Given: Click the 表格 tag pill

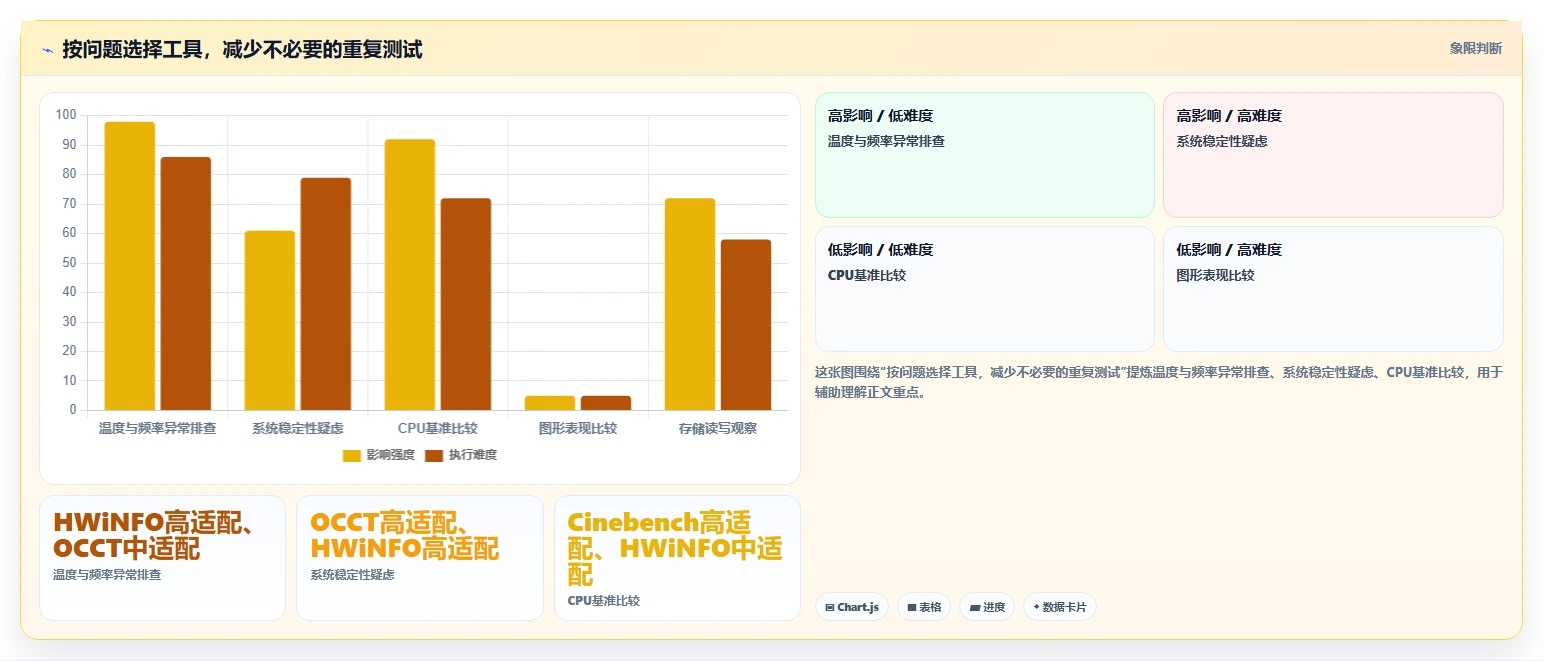Looking at the screenshot, I should pos(923,607).
